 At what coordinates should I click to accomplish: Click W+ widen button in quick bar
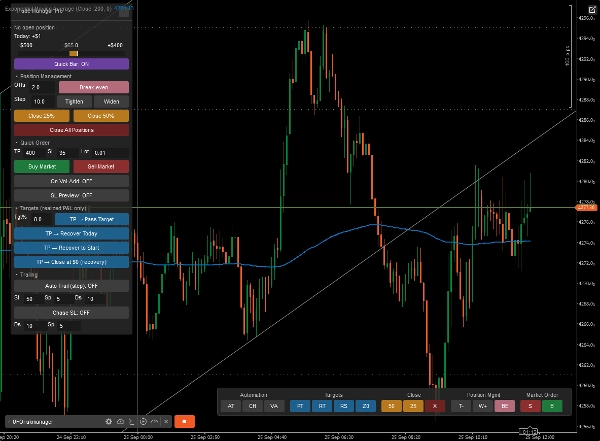pyautogui.click(x=483, y=406)
